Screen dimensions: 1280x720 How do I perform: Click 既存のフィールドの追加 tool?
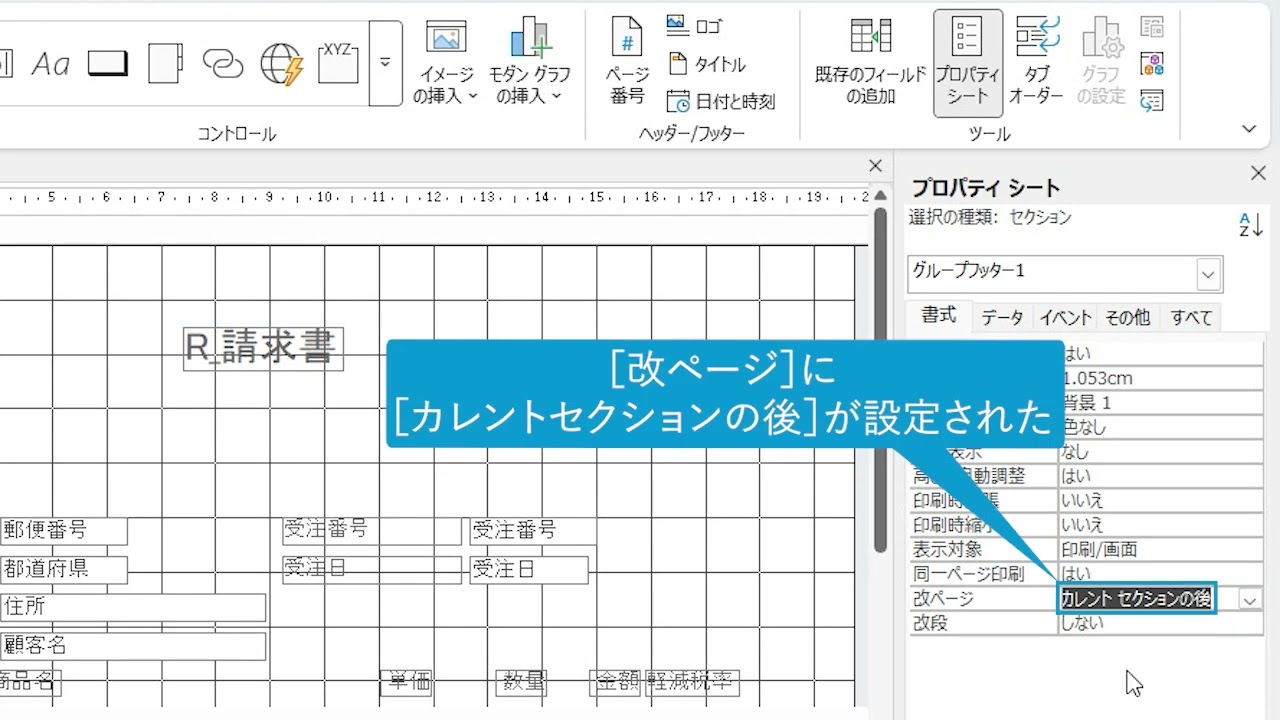tap(871, 62)
